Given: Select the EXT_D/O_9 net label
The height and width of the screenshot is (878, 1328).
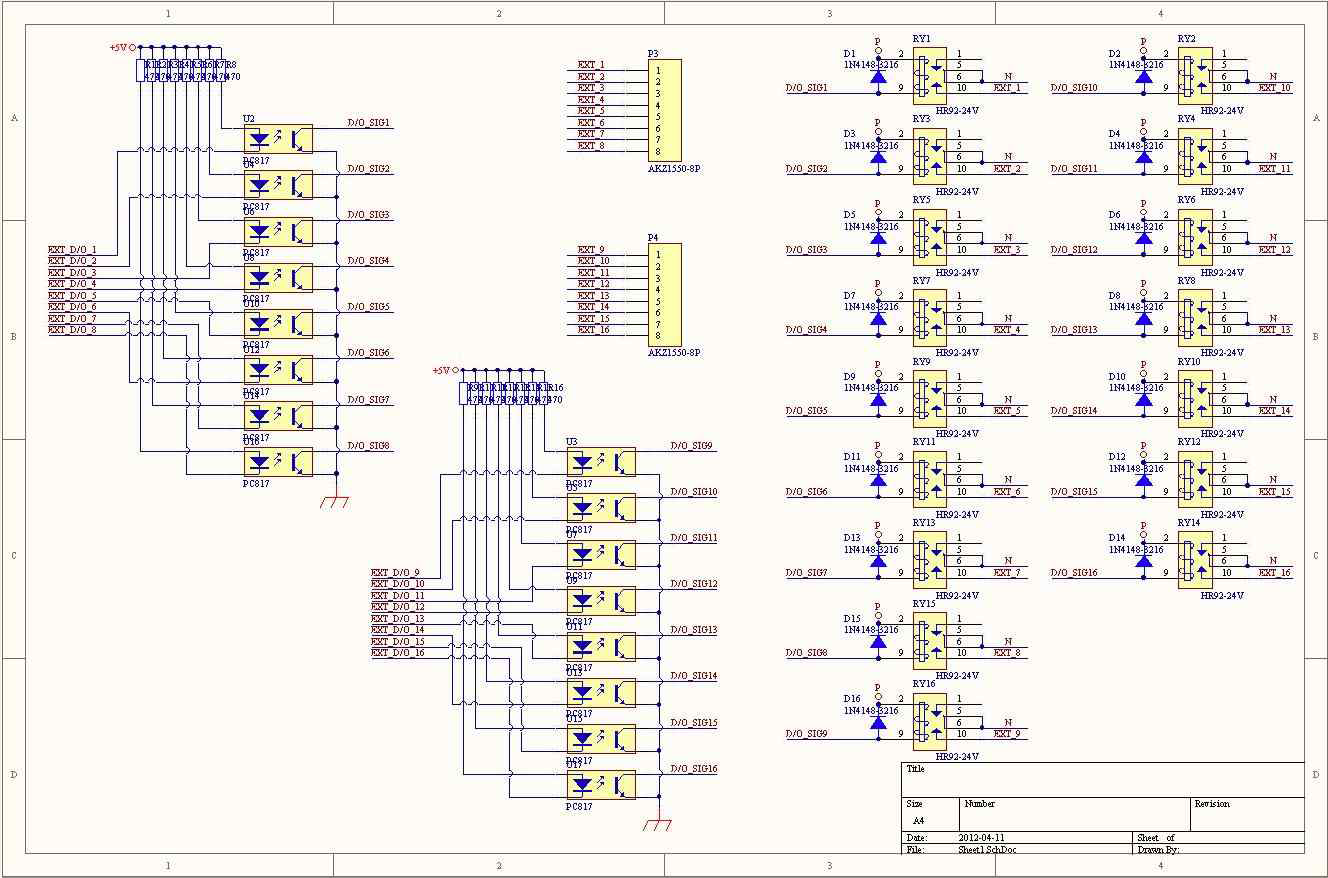Looking at the screenshot, I should (395, 573).
